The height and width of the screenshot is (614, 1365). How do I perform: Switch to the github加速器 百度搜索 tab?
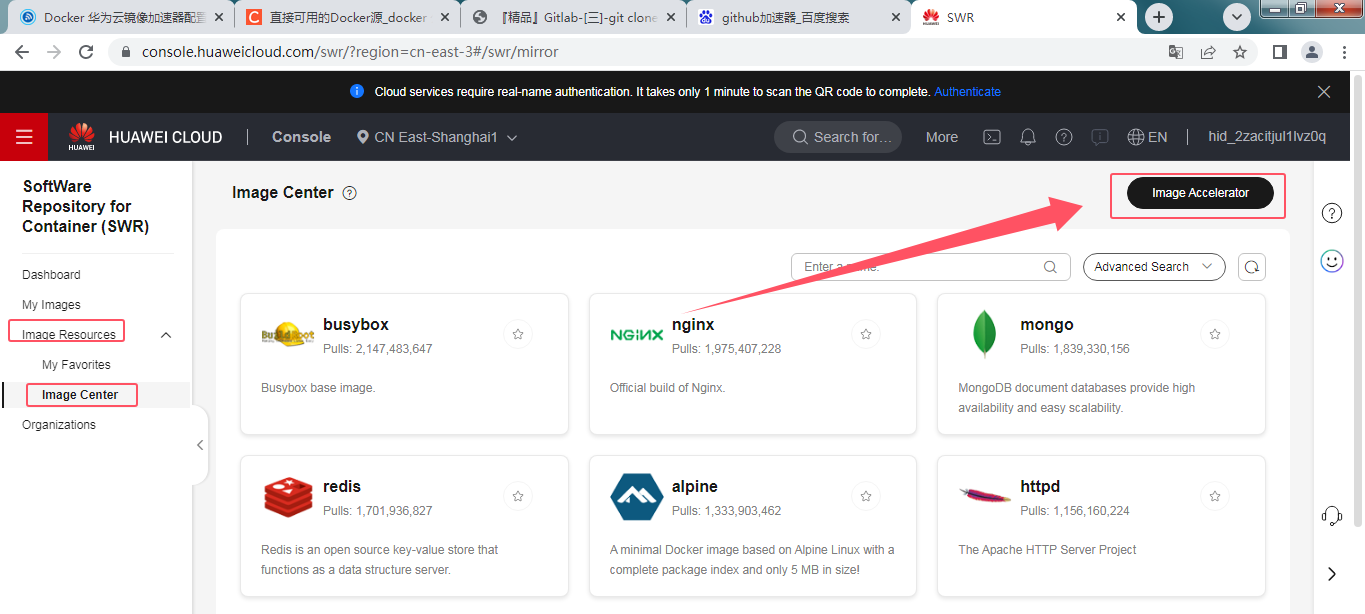click(x=800, y=17)
